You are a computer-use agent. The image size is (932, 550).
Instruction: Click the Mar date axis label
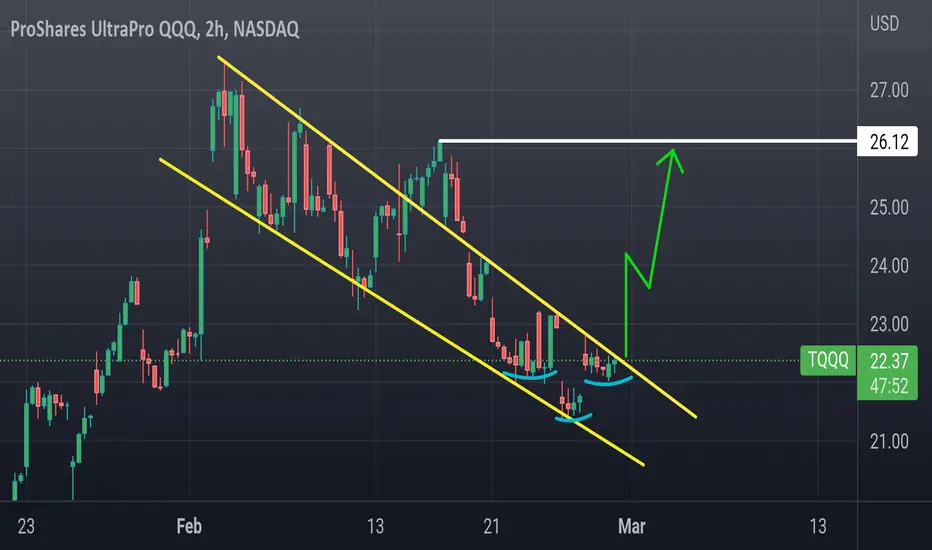click(x=631, y=526)
